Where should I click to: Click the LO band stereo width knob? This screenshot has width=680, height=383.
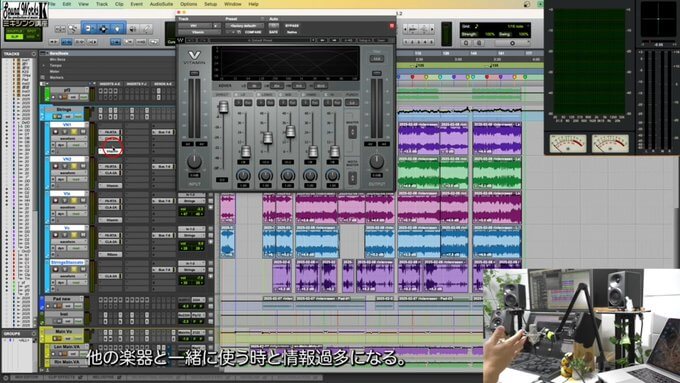[243, 176]
